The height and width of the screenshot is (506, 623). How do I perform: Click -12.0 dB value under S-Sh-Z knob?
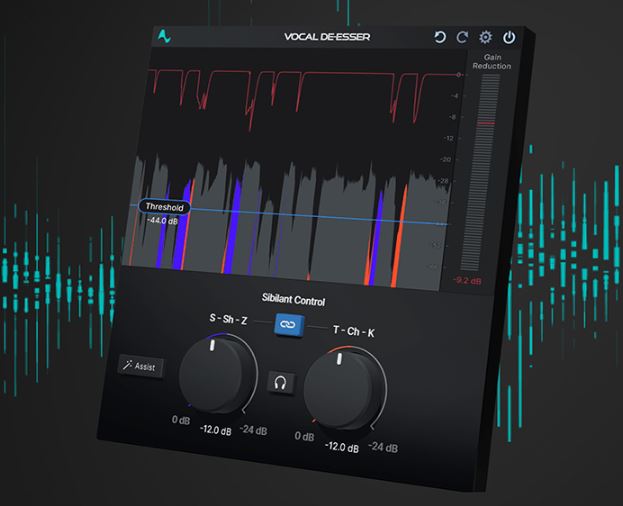217,429
